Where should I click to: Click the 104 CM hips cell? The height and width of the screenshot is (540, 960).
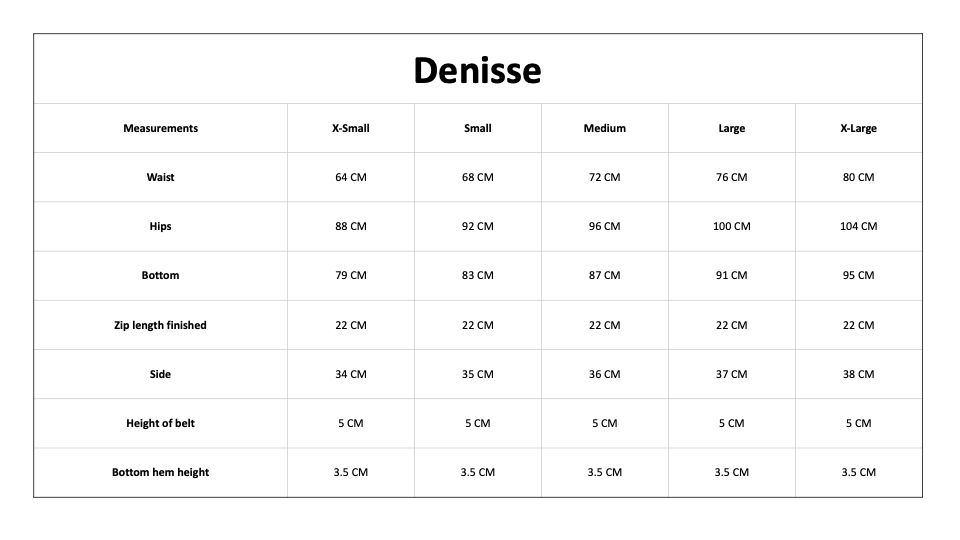[x=858, y=226]
